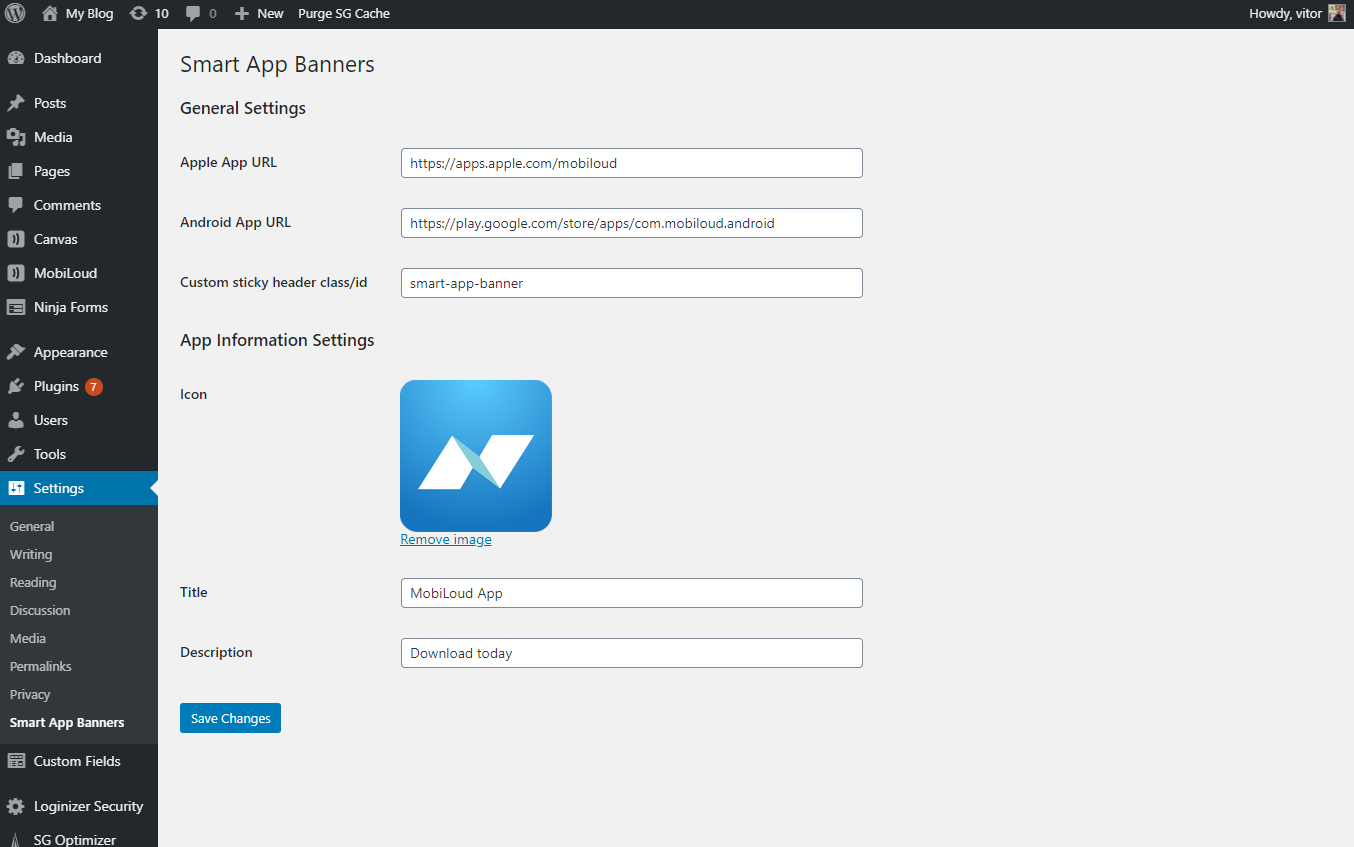Open the updates icon showing 10

click(x=138, y=14)
